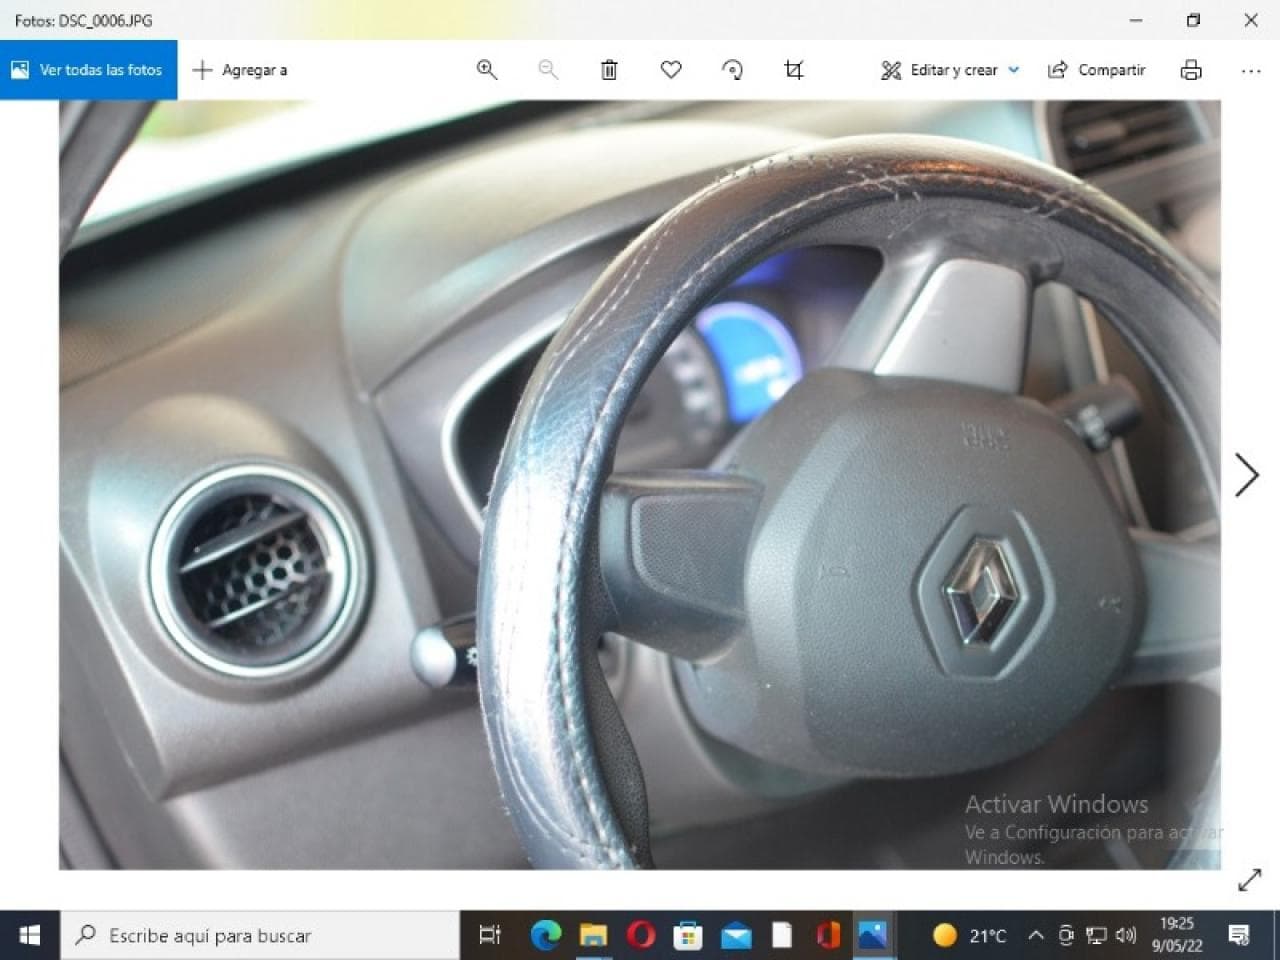Open Ver todas las fotos

pyautogui.click(x=88, y=70)
